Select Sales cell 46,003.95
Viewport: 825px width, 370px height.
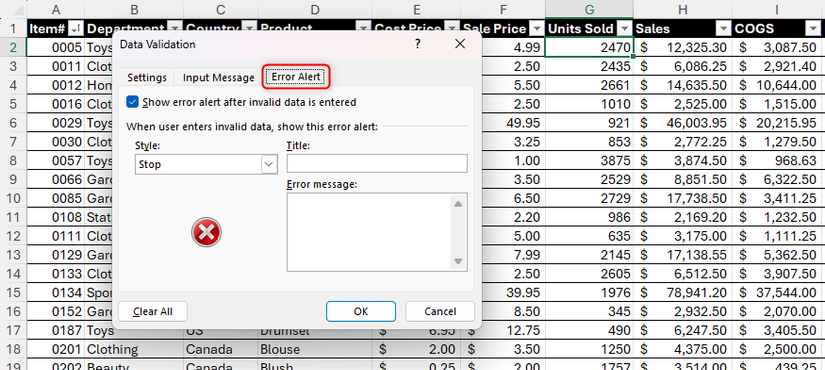682,123
